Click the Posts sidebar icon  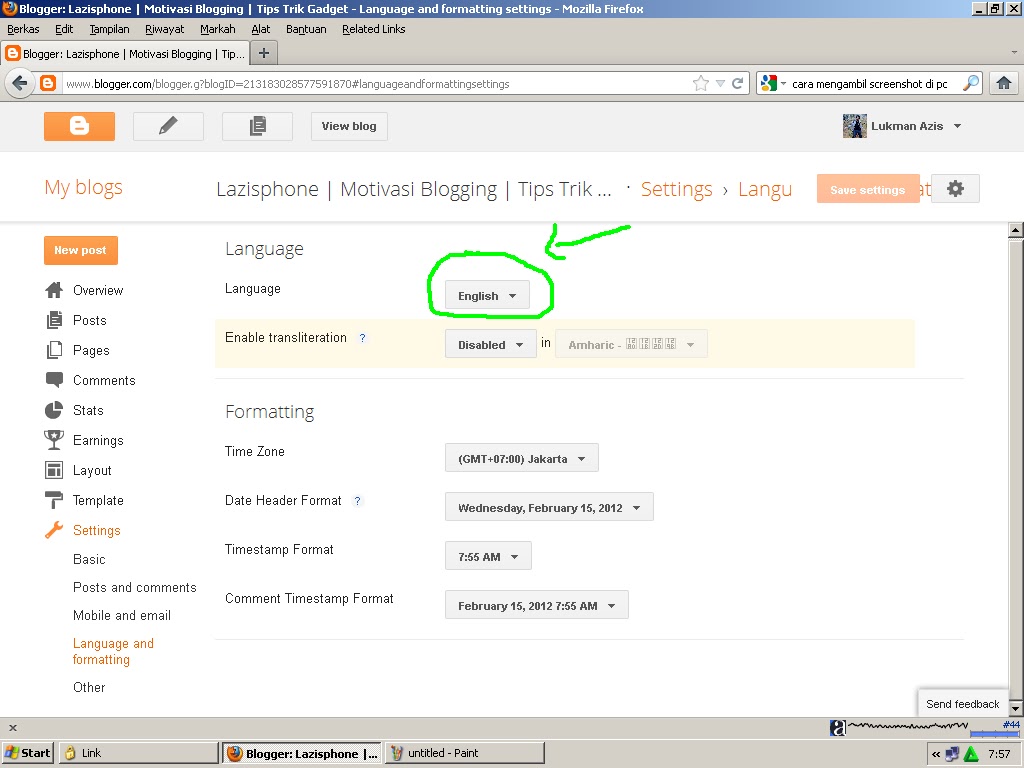(x=54, y=320)
